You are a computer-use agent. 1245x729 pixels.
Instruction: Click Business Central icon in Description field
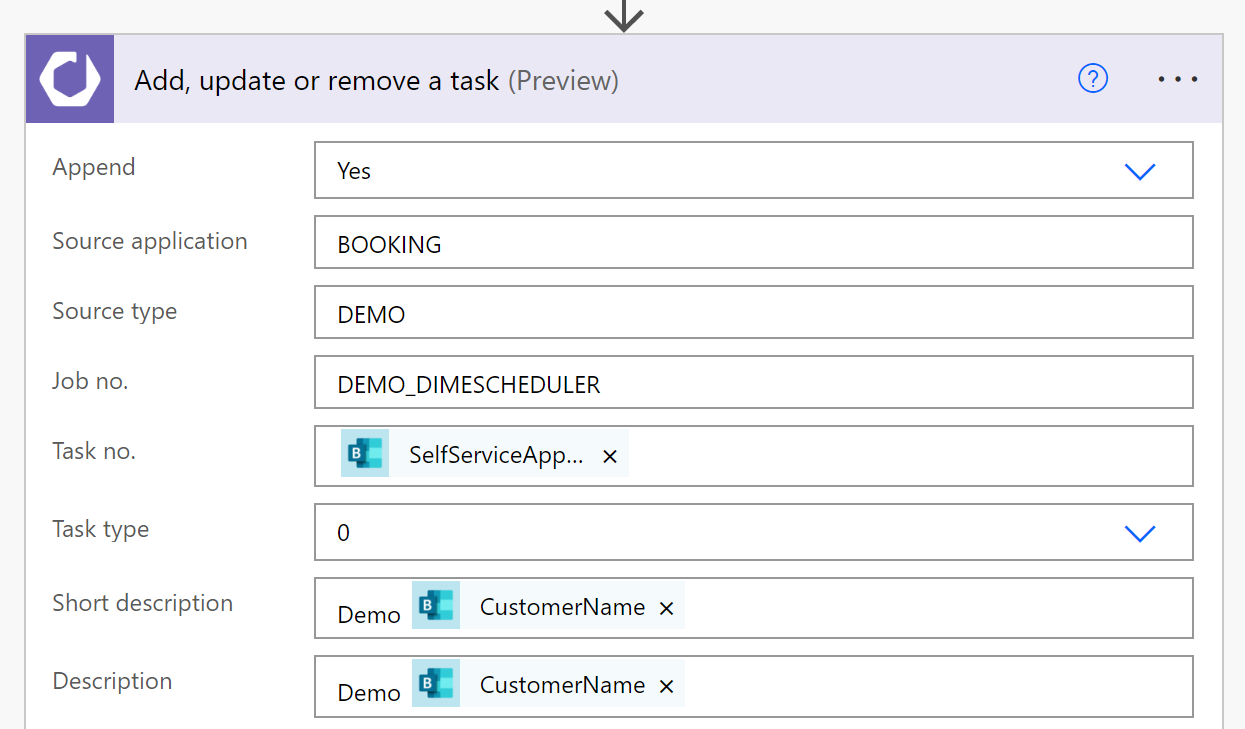pos(436,684)
